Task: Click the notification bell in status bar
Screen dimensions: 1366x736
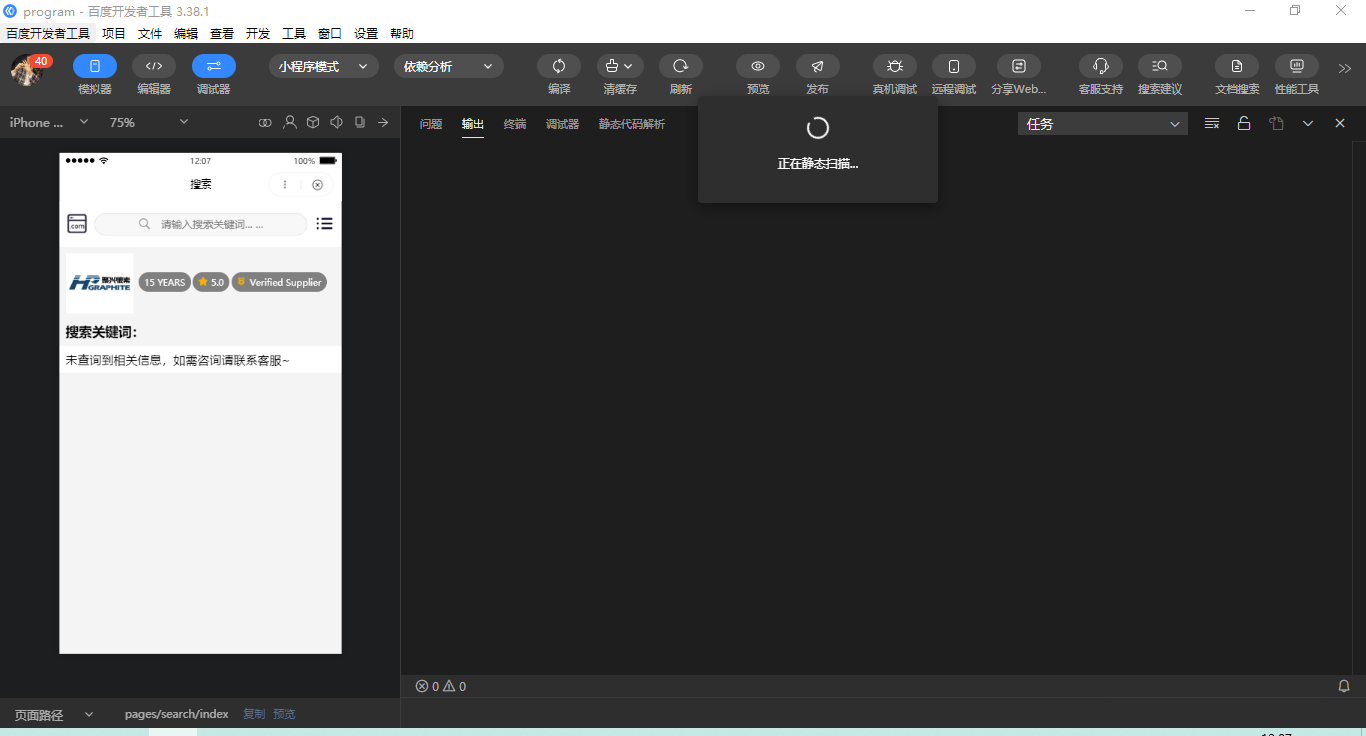Action: tap(1344, 686)
